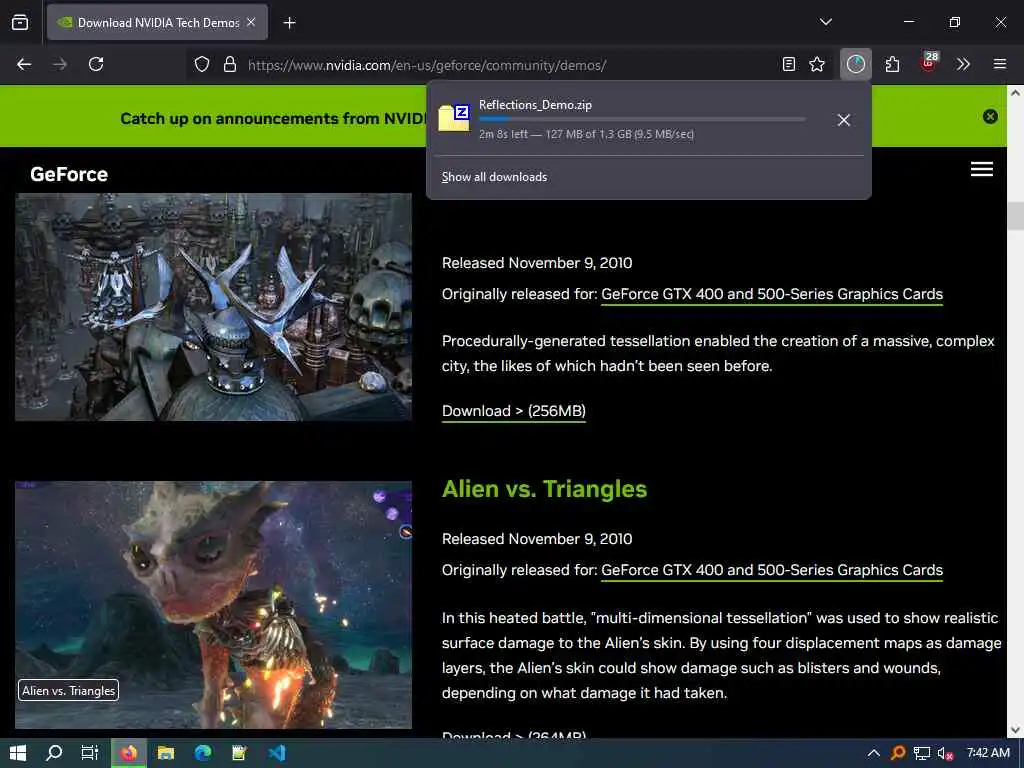
Task: Open tracking protection shield icon
Action: coord(202,64)
